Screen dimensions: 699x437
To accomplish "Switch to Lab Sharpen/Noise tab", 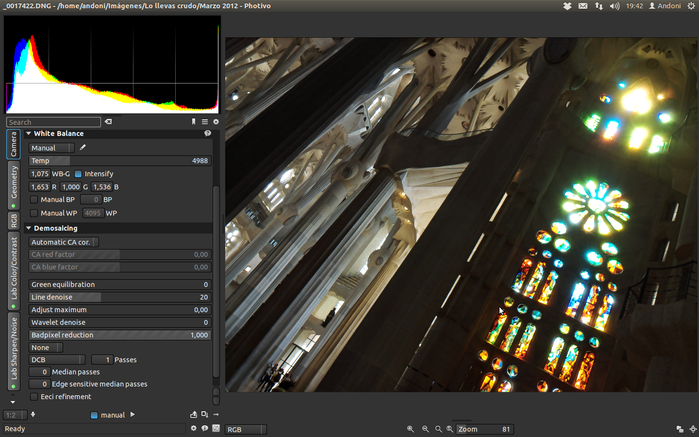I will (x=14, y=351).
